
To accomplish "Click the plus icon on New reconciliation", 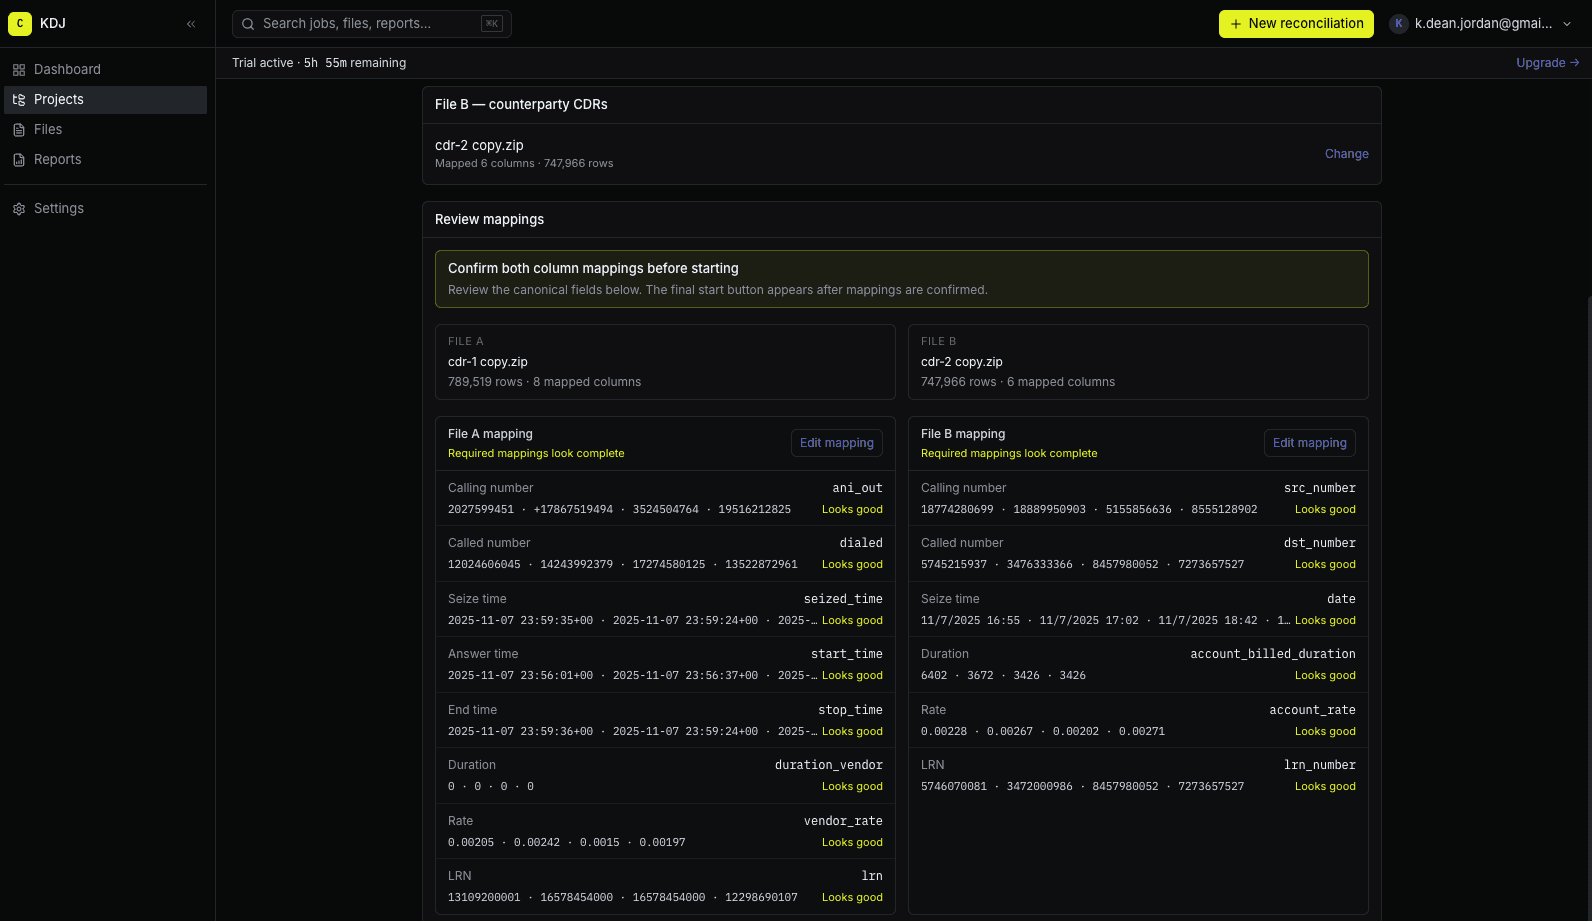I will click(1236, 24).
